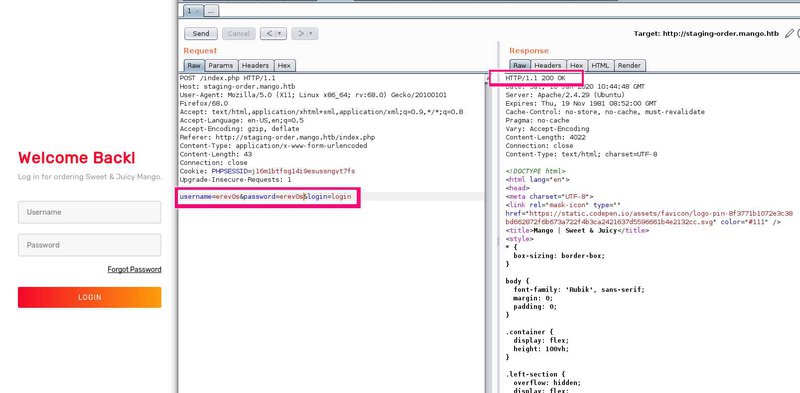Select the Response Raw tab
The image size is (800, 393).
coord(519,65)
